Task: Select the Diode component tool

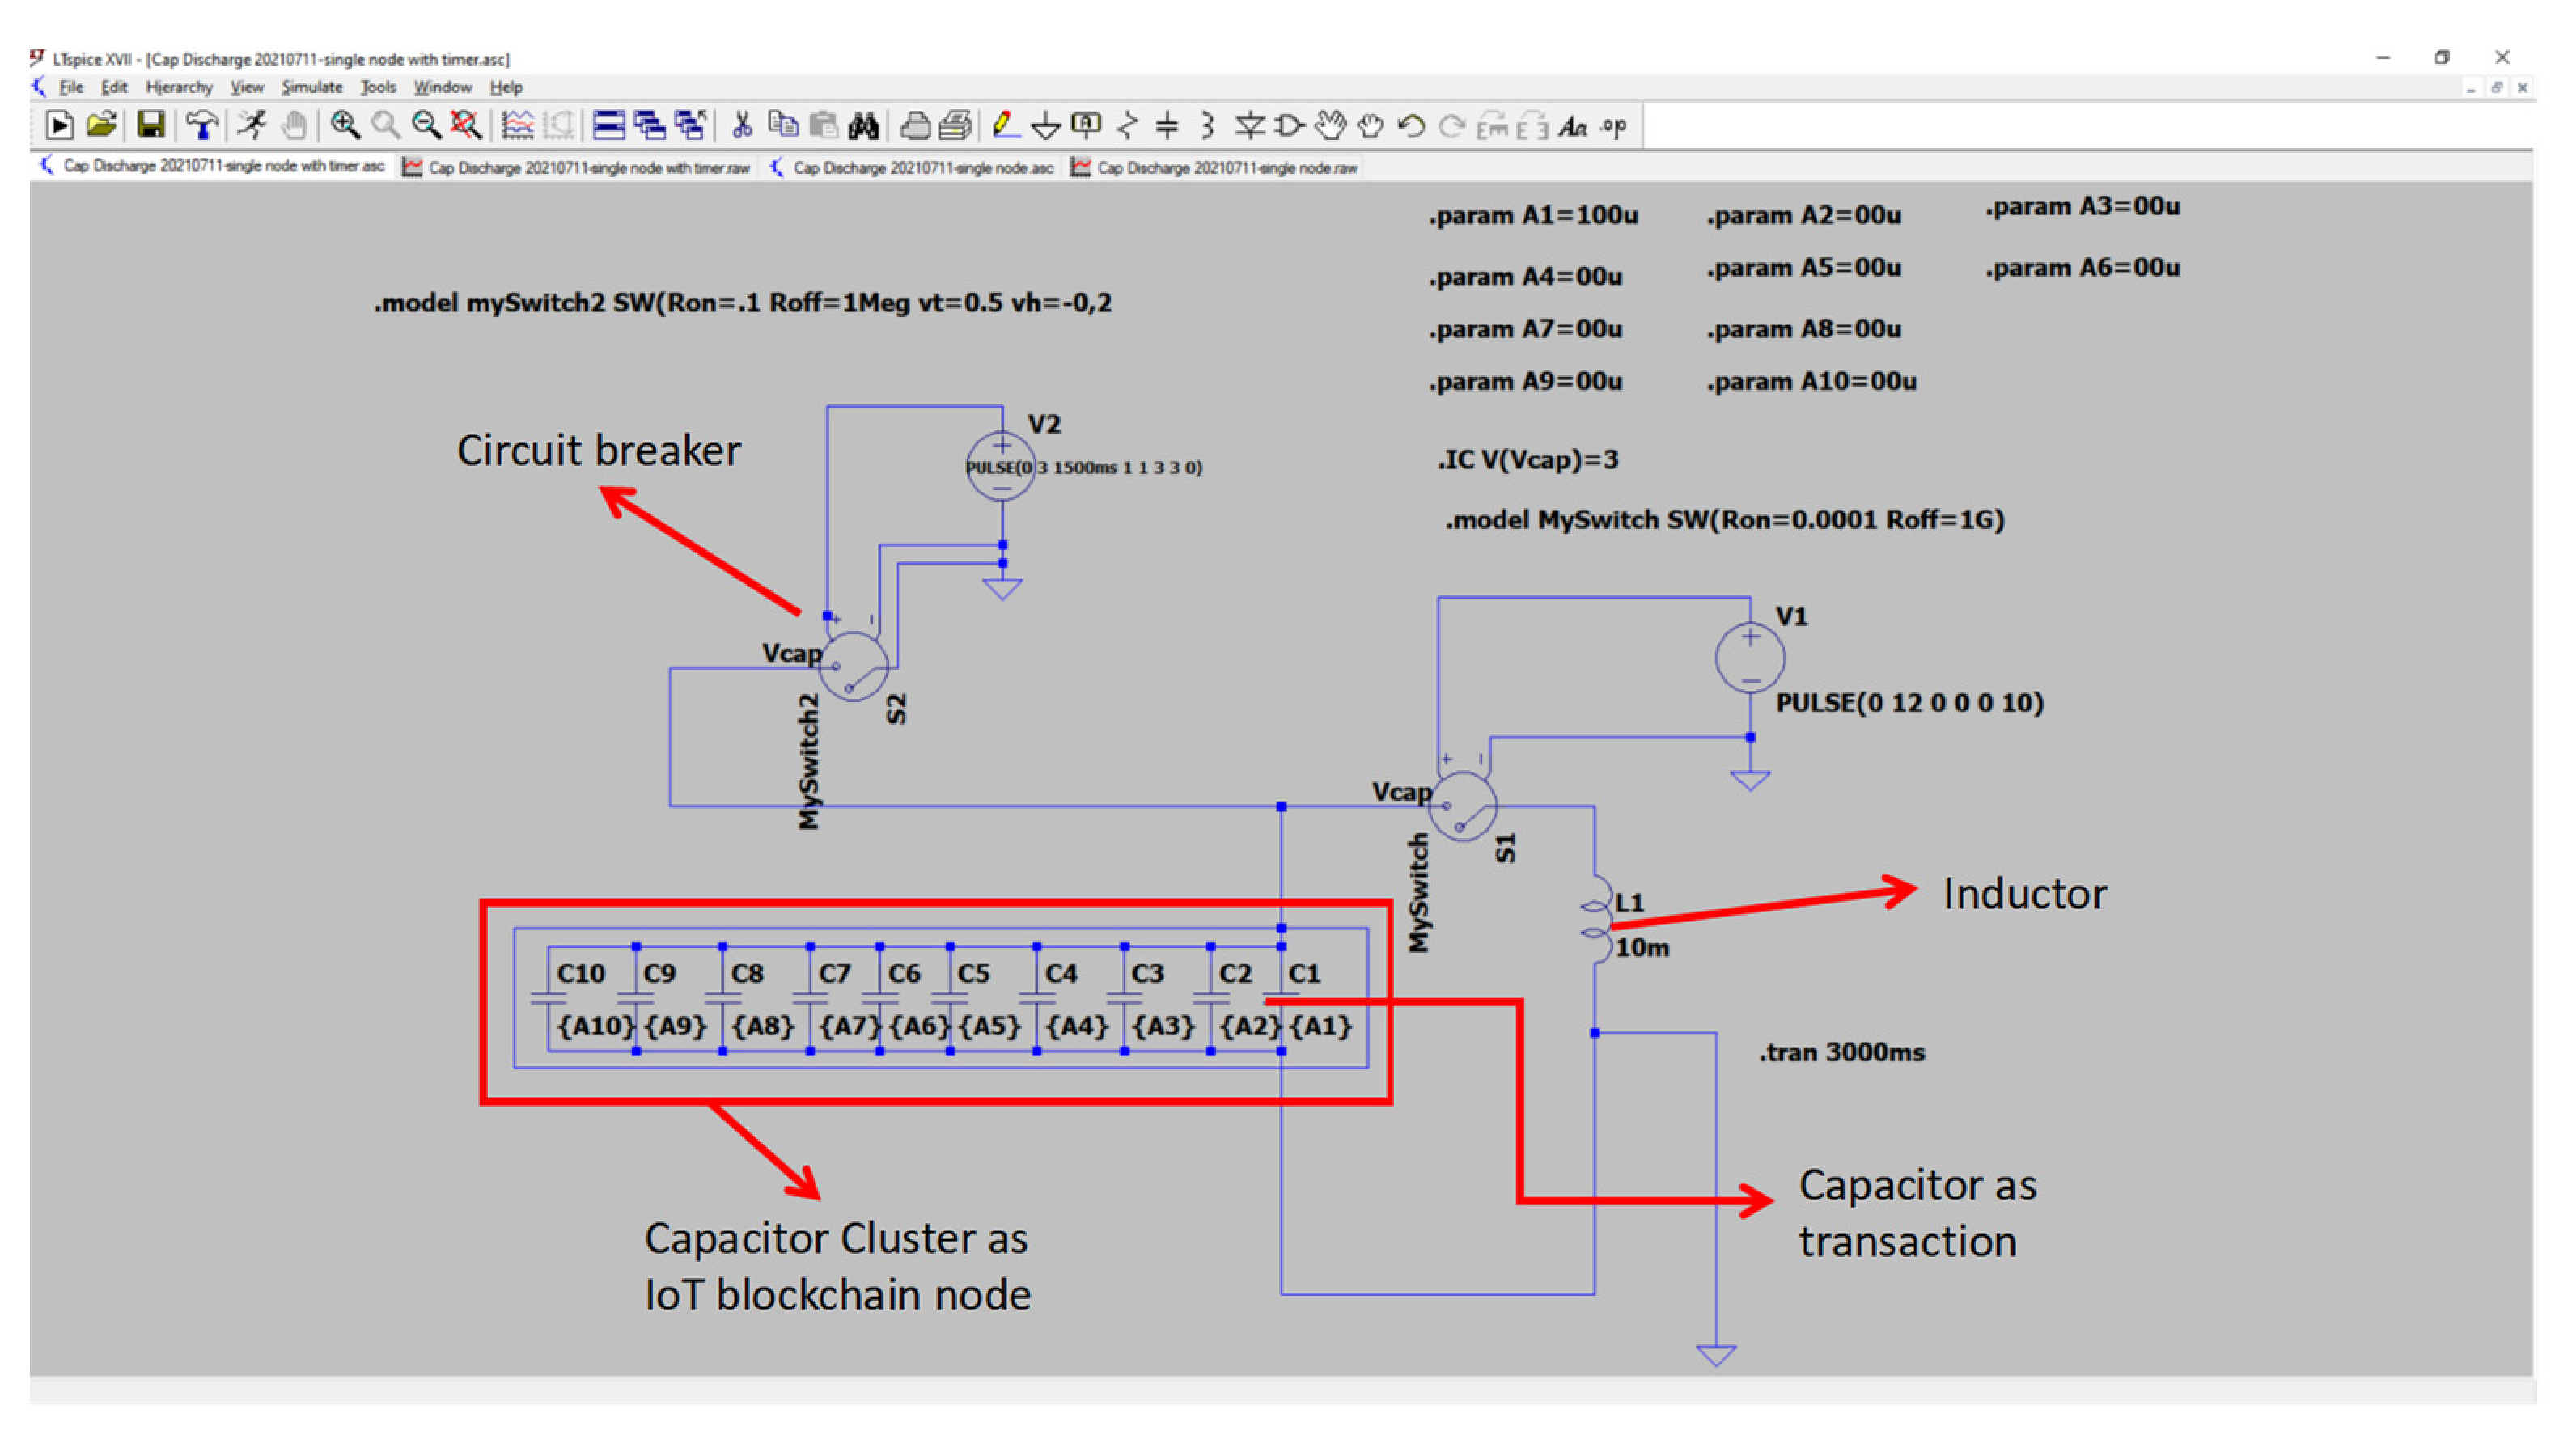Action: click(x=1249, y=126)
